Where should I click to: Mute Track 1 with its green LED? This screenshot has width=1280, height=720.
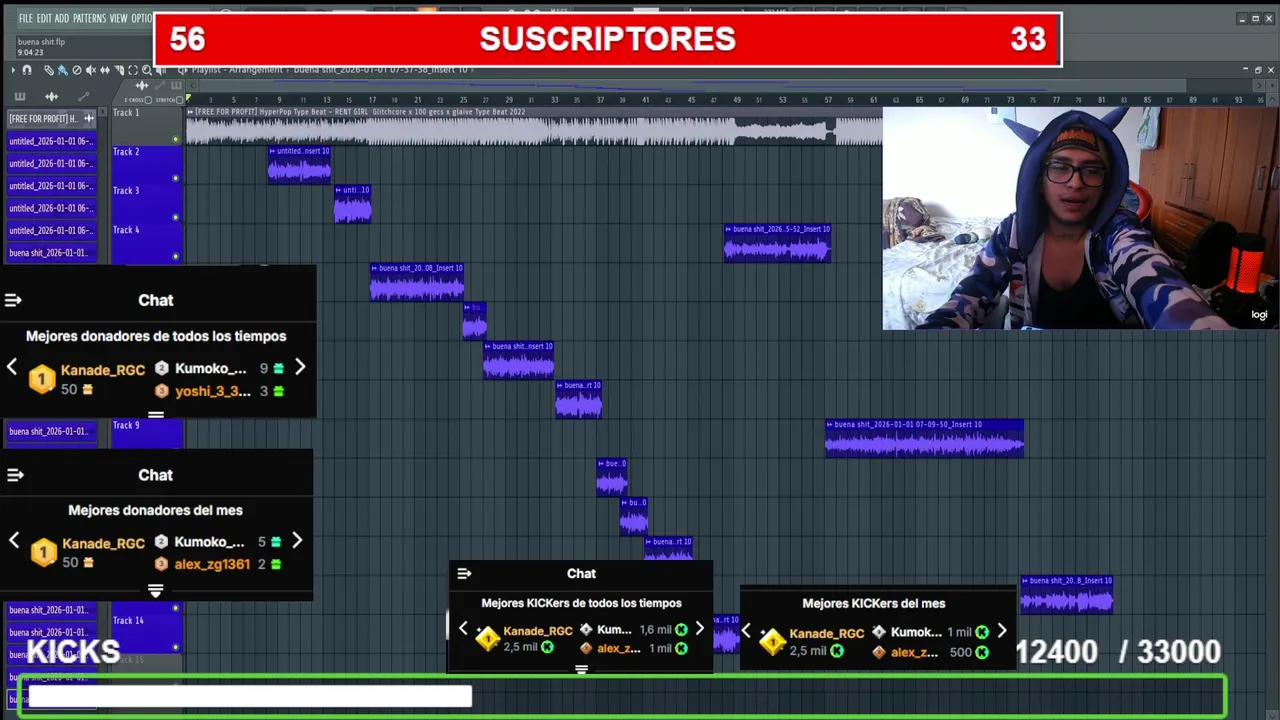[176, 139]
